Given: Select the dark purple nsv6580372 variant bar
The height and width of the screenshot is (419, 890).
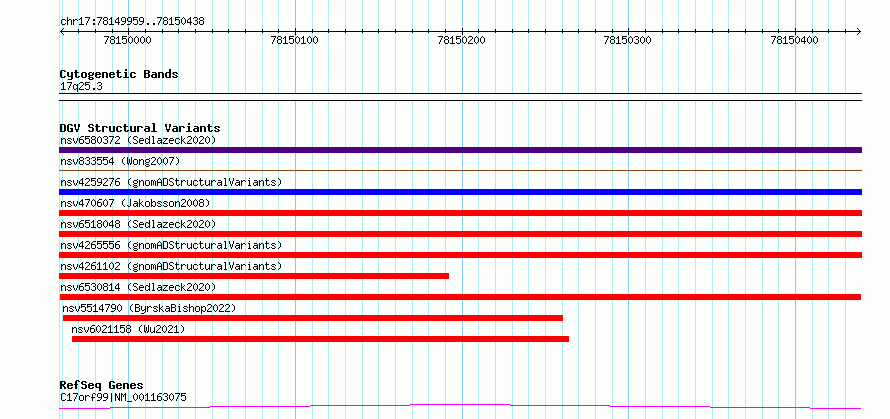Looking at the screenshot, I should 460,150.
